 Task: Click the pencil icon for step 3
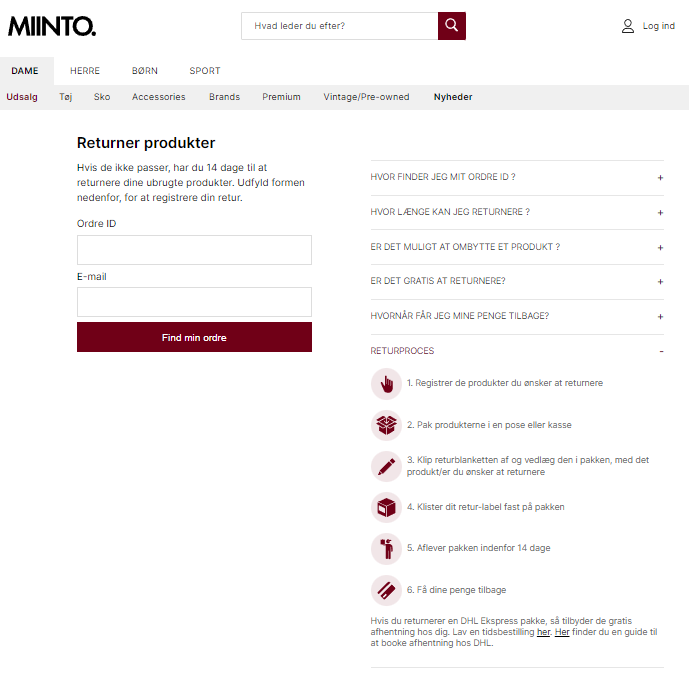(x=386, y=466)
